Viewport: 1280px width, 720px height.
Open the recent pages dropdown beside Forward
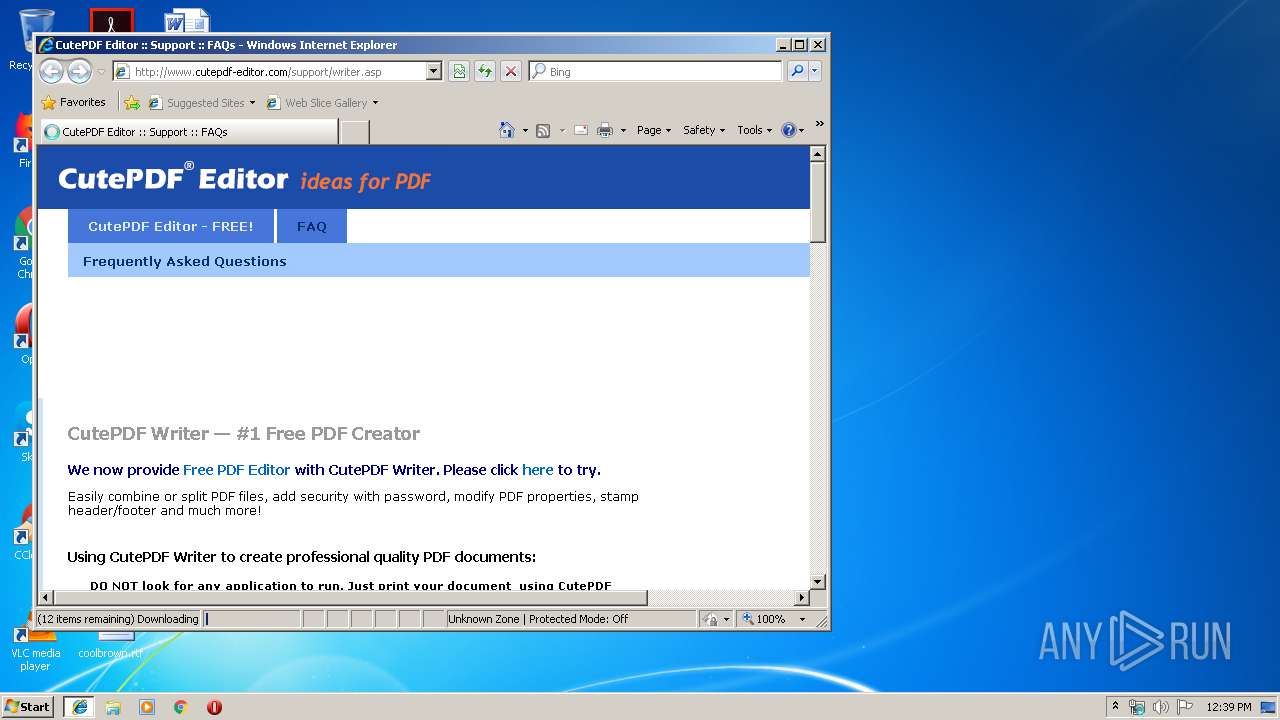pyautogui.click(x=101, y=72)
